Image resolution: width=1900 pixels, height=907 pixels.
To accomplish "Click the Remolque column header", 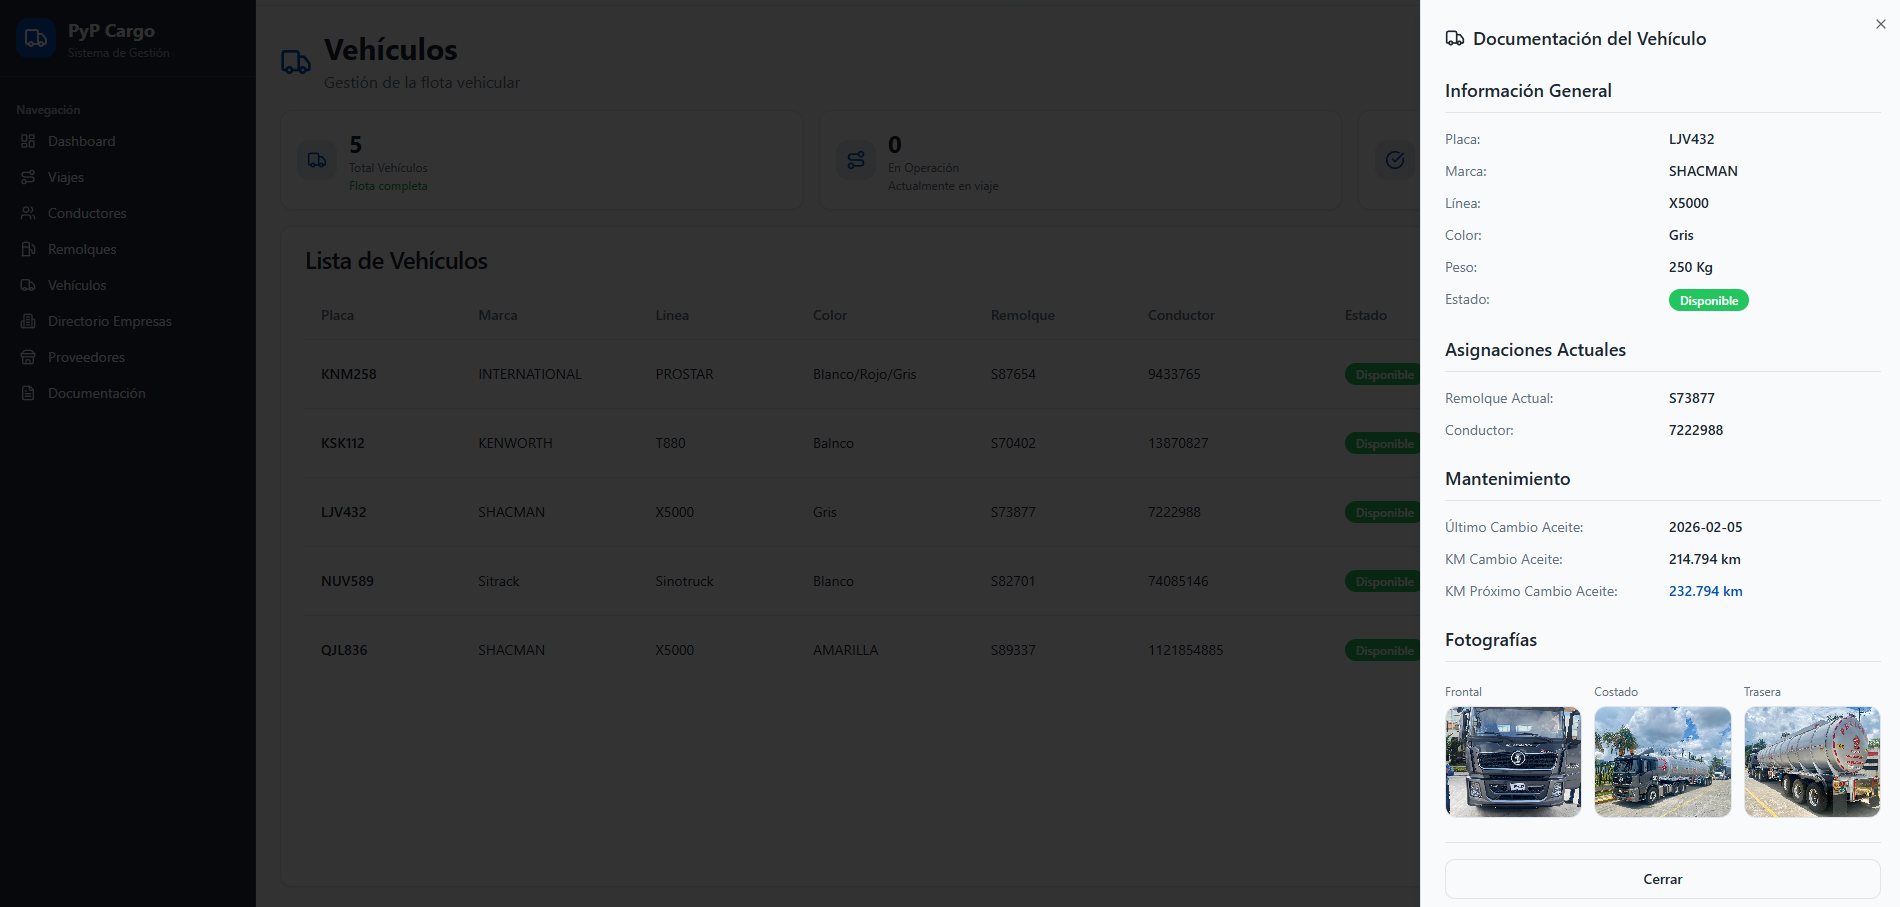I will click(x=1023, y=315).
